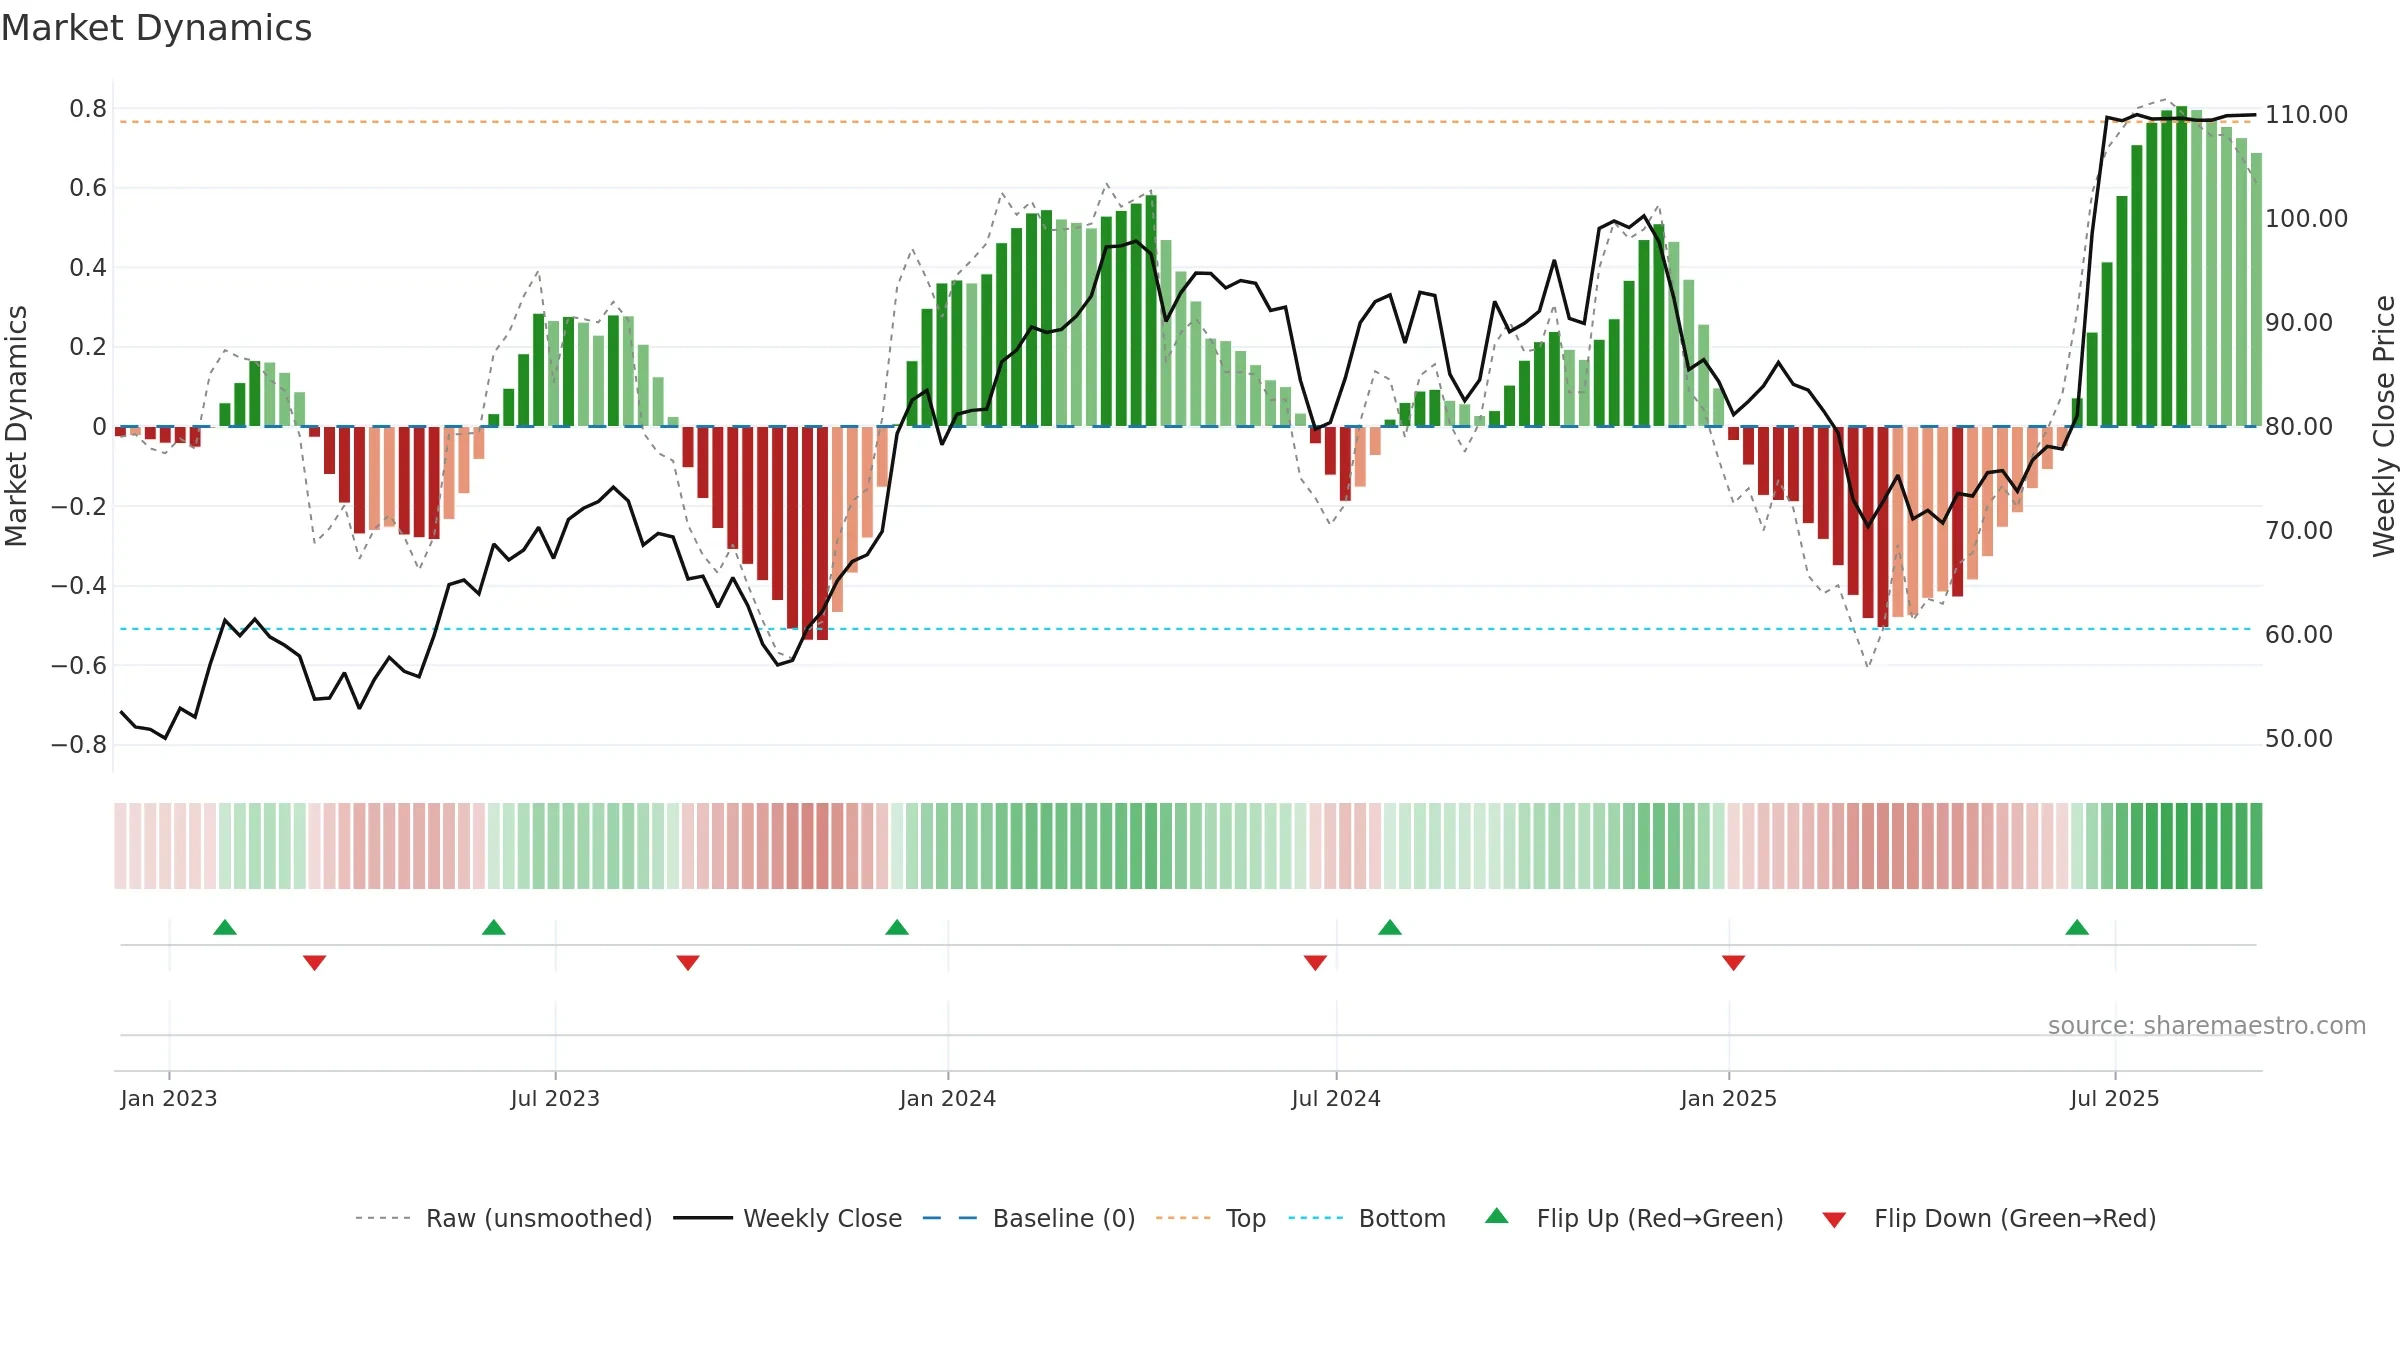Click the green flip-up triangle after Jul 2024
Image resolution: width=2400 pixels, height=1350 pixels.
1390,927
